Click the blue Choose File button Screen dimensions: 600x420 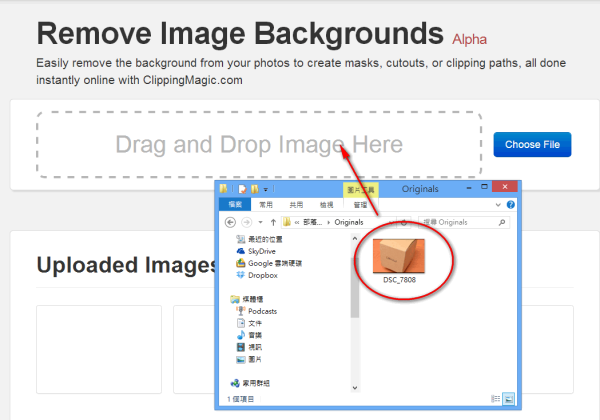(532, 145)
